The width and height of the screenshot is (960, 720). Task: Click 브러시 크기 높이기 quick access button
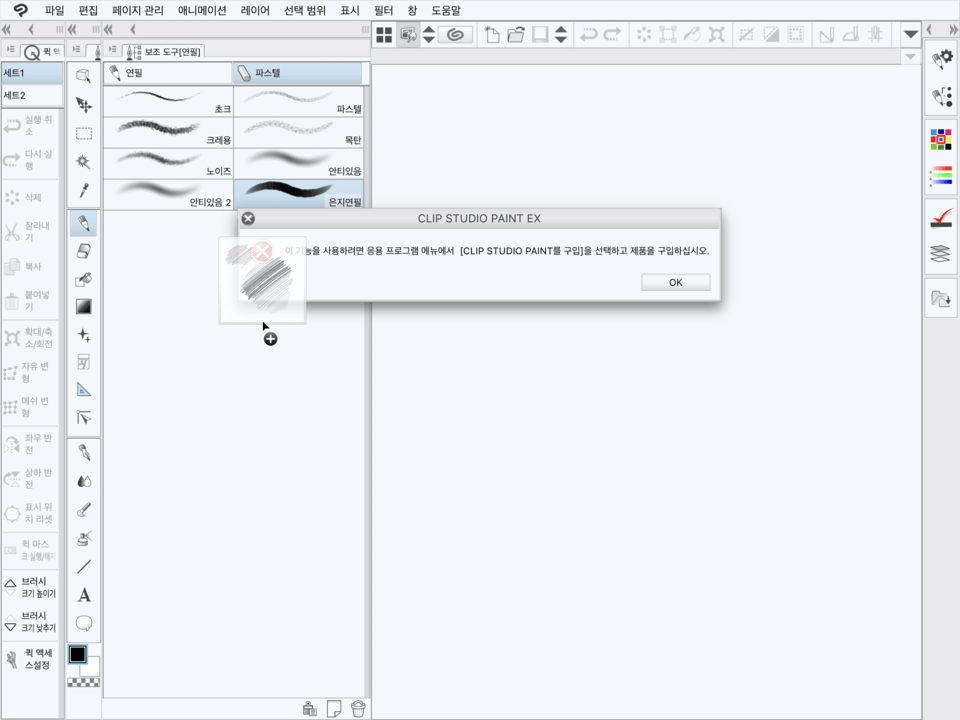click(32, 587)
